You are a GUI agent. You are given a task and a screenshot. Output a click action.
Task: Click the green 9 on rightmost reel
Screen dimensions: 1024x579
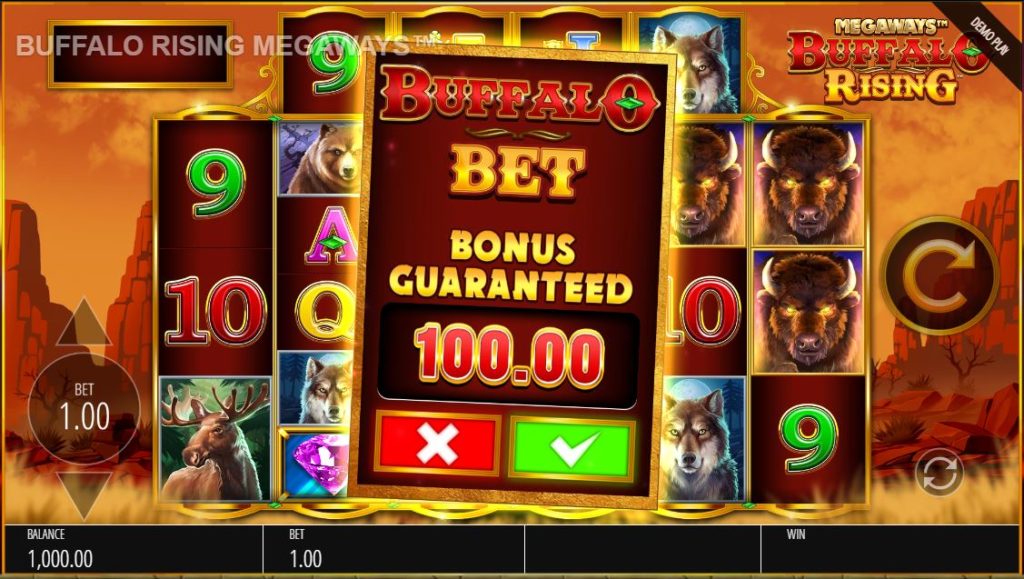(808, 438)
